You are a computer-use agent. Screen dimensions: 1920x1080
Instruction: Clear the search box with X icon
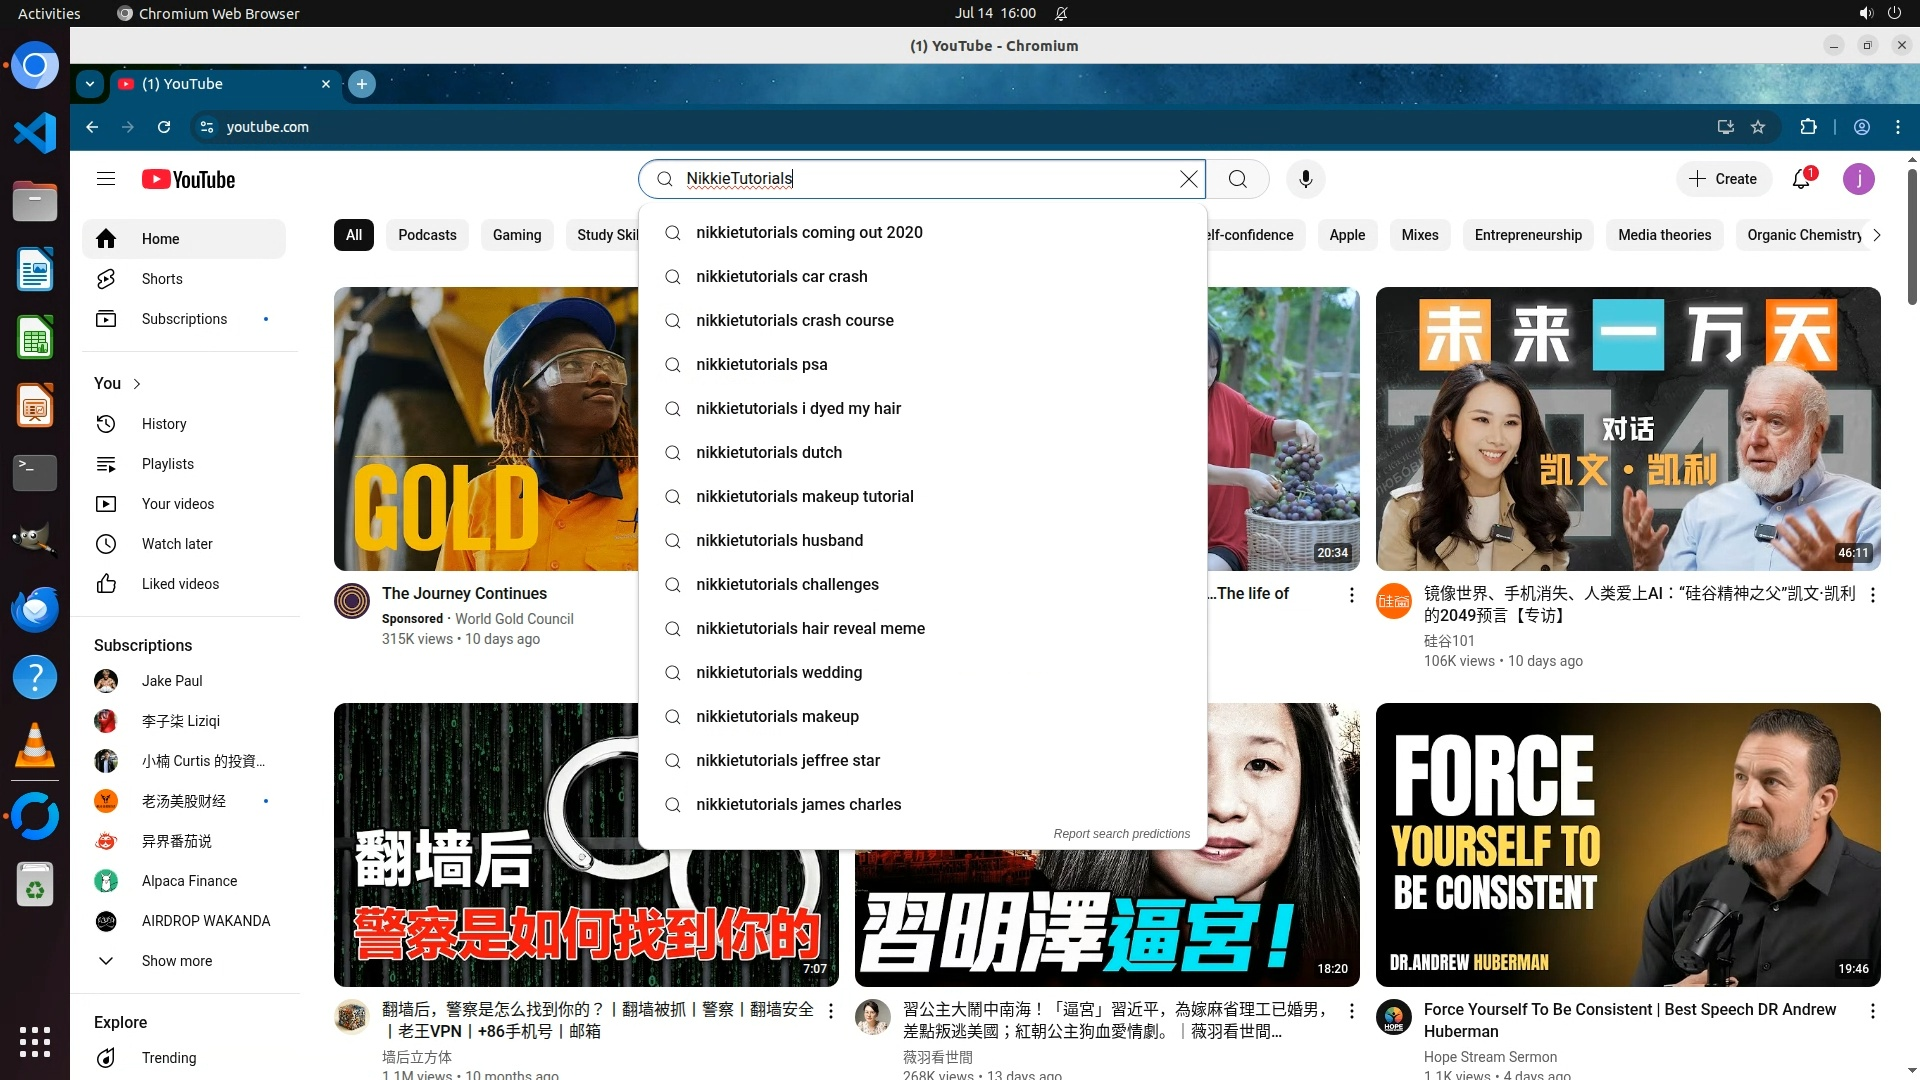tap(1188, 179)
